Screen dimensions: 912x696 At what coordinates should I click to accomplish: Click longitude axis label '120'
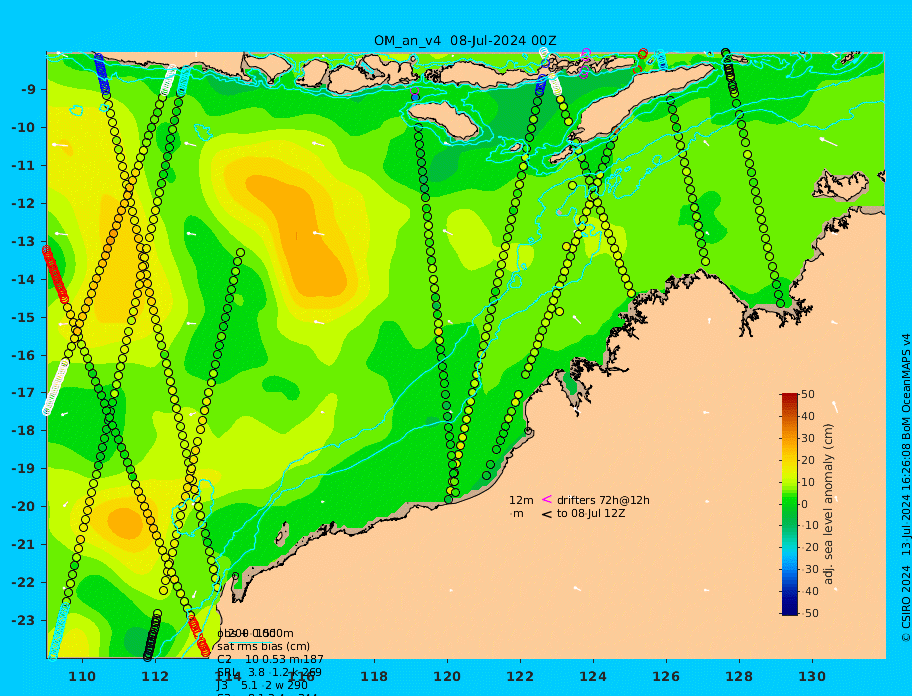pos(447,677)
